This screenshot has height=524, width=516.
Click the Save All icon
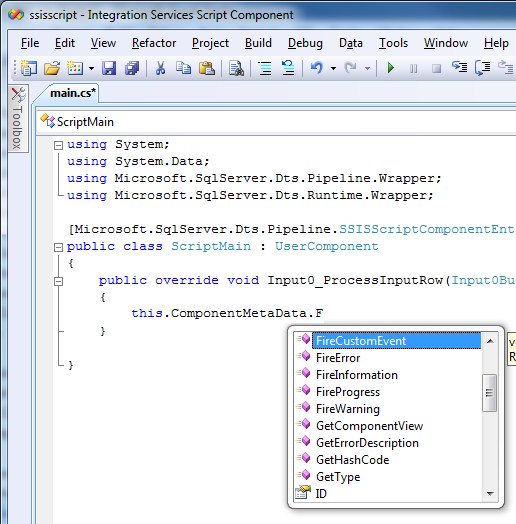click(132, 68)
